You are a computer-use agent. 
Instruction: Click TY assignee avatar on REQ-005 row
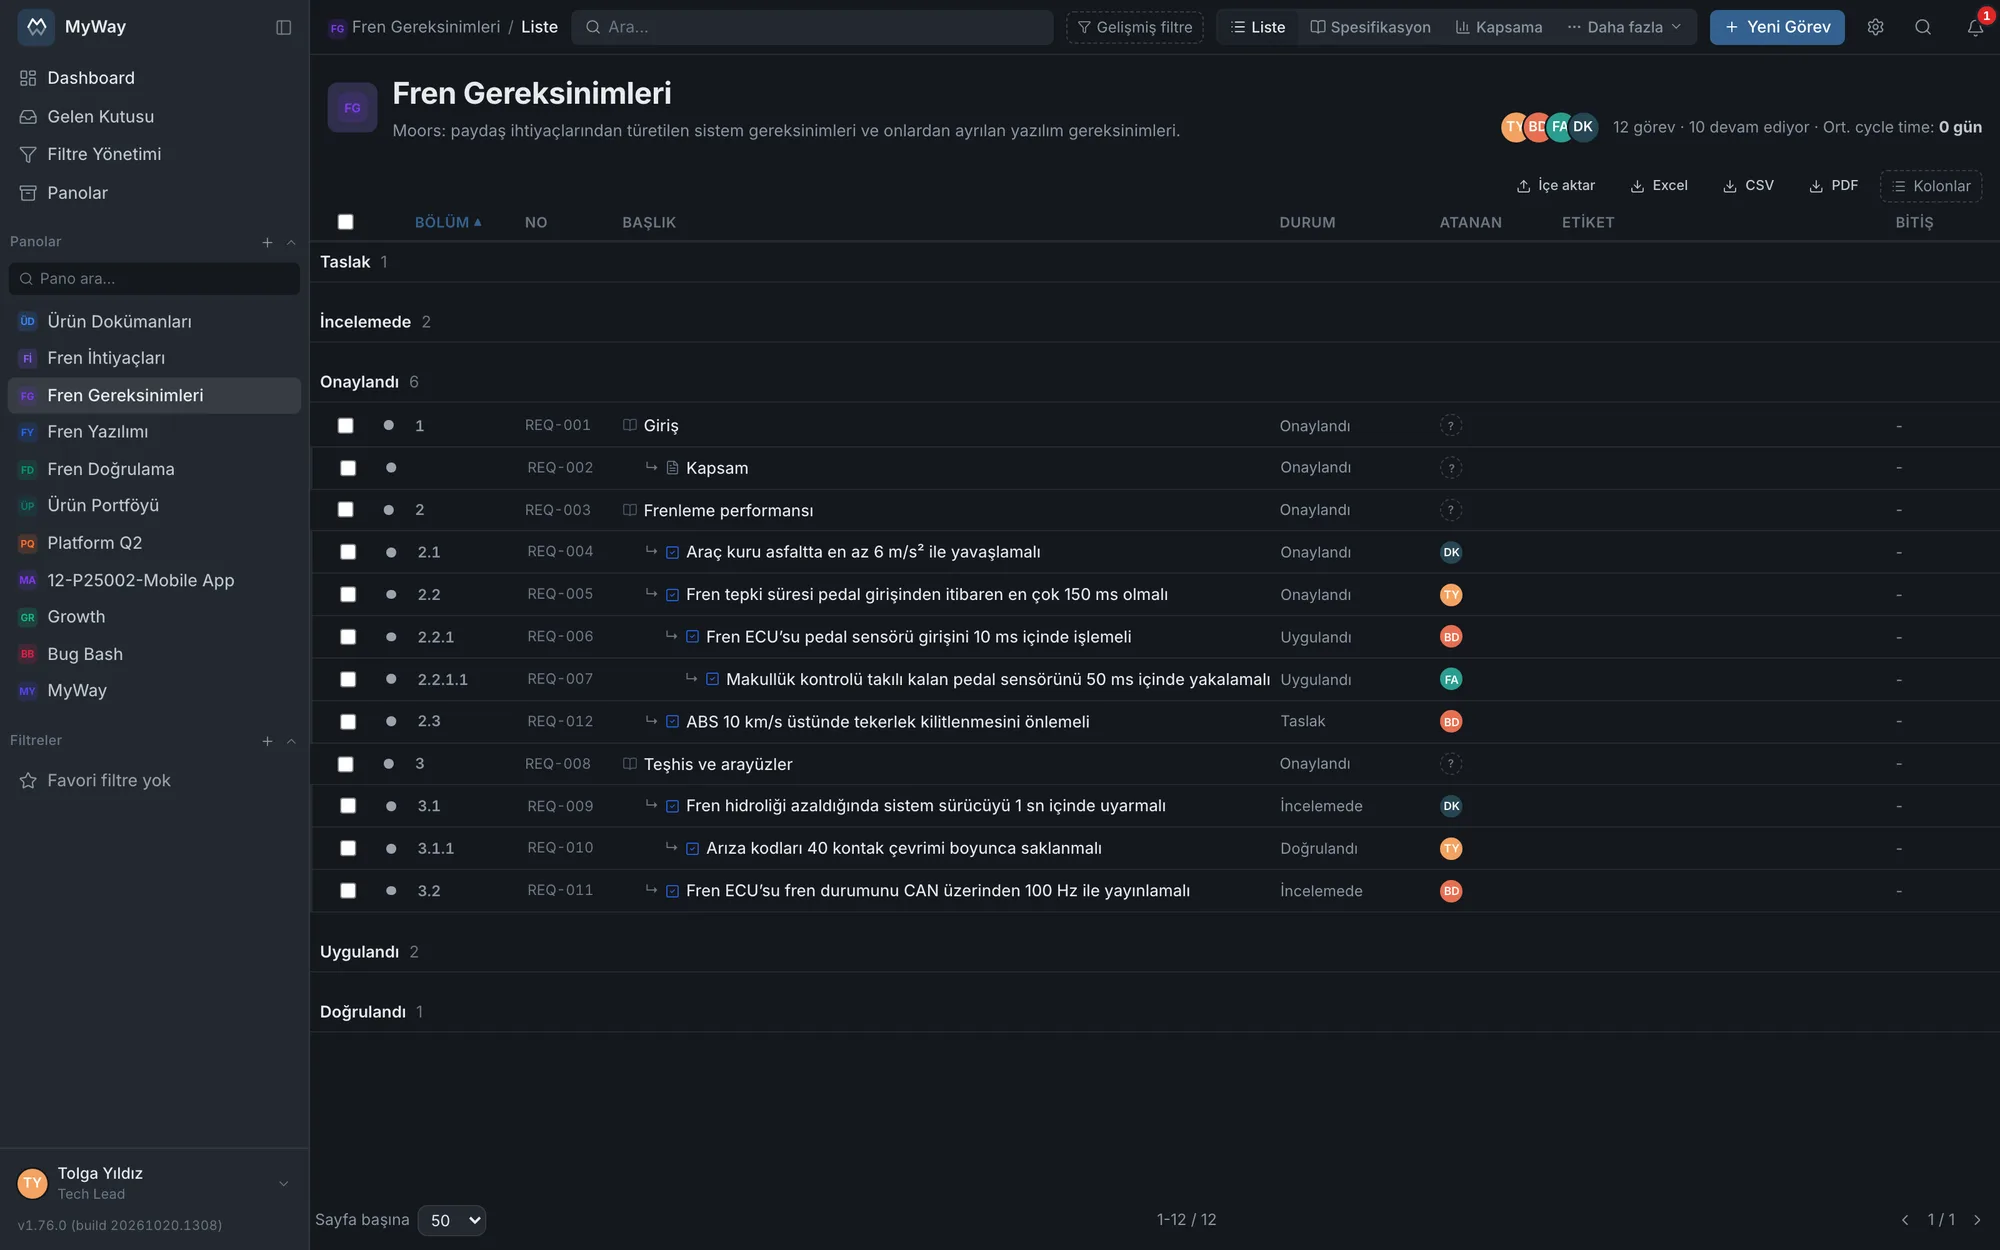pyautogui.click(x=1451, y=595)
